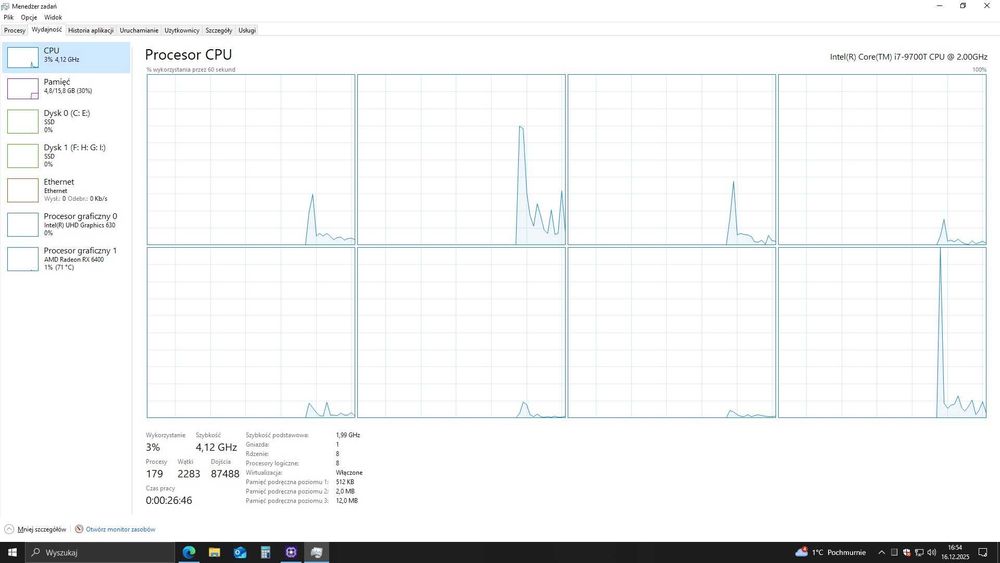Click the Wirtualizacja: Włączone value

pos(349,472)
